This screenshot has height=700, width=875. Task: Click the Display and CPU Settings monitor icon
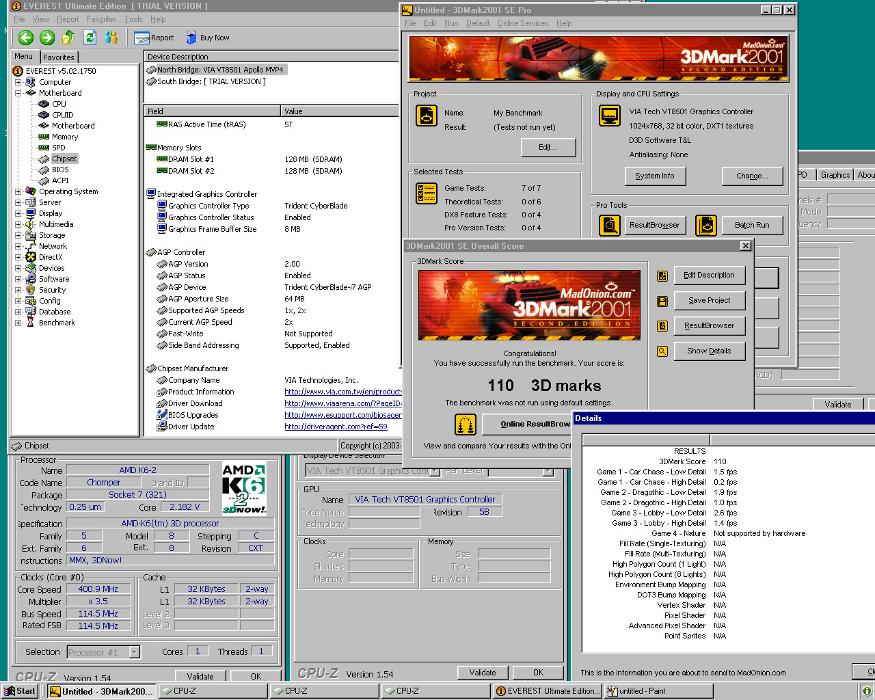(609, 116)
